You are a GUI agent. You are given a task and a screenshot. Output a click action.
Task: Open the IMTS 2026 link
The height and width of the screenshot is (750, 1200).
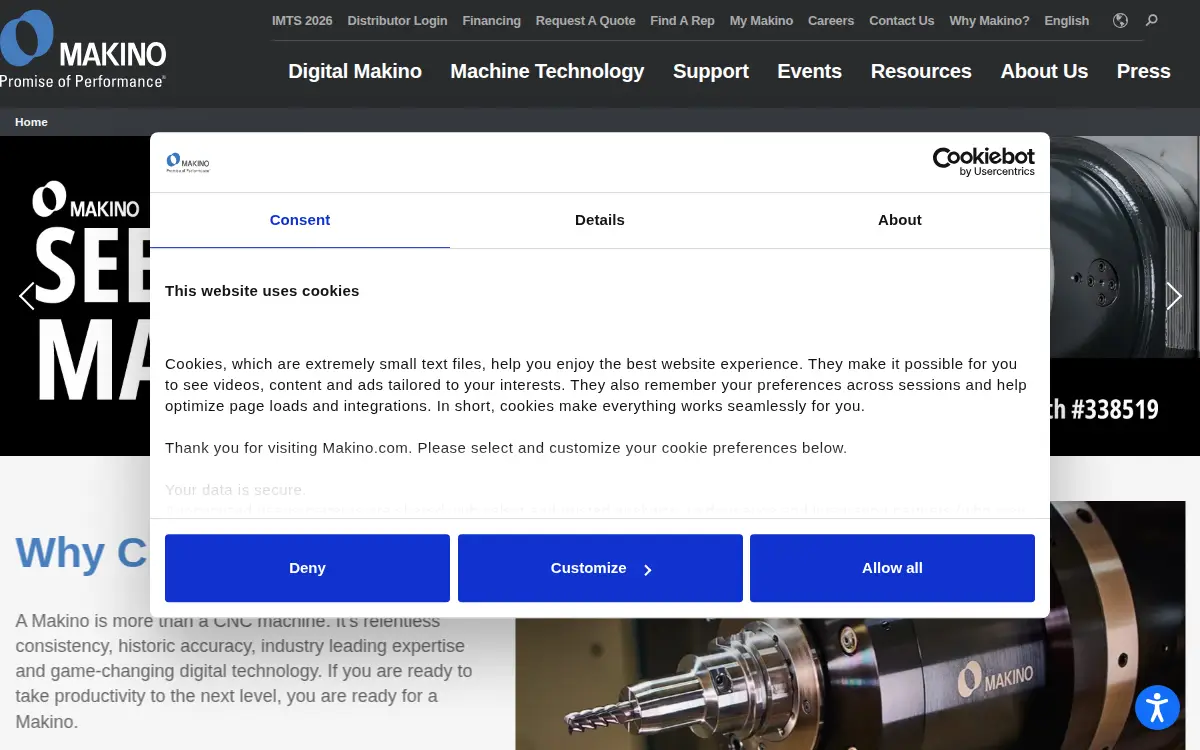(x=302, y=20)
